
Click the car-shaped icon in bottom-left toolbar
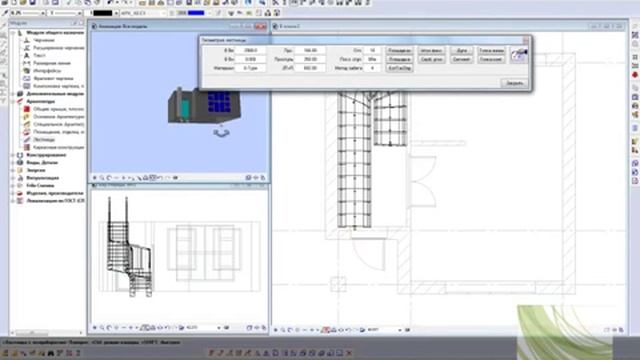(x=51, y=353)
